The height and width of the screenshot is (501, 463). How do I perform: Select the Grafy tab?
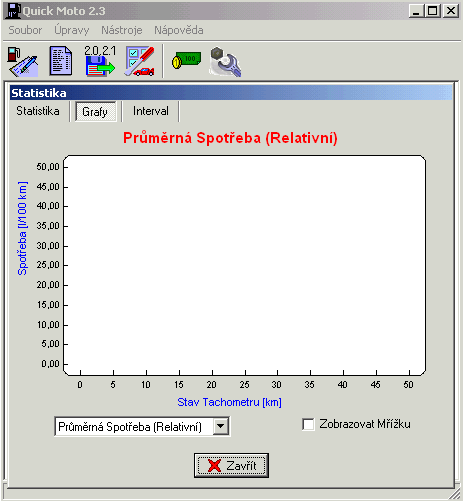point(95,112)
